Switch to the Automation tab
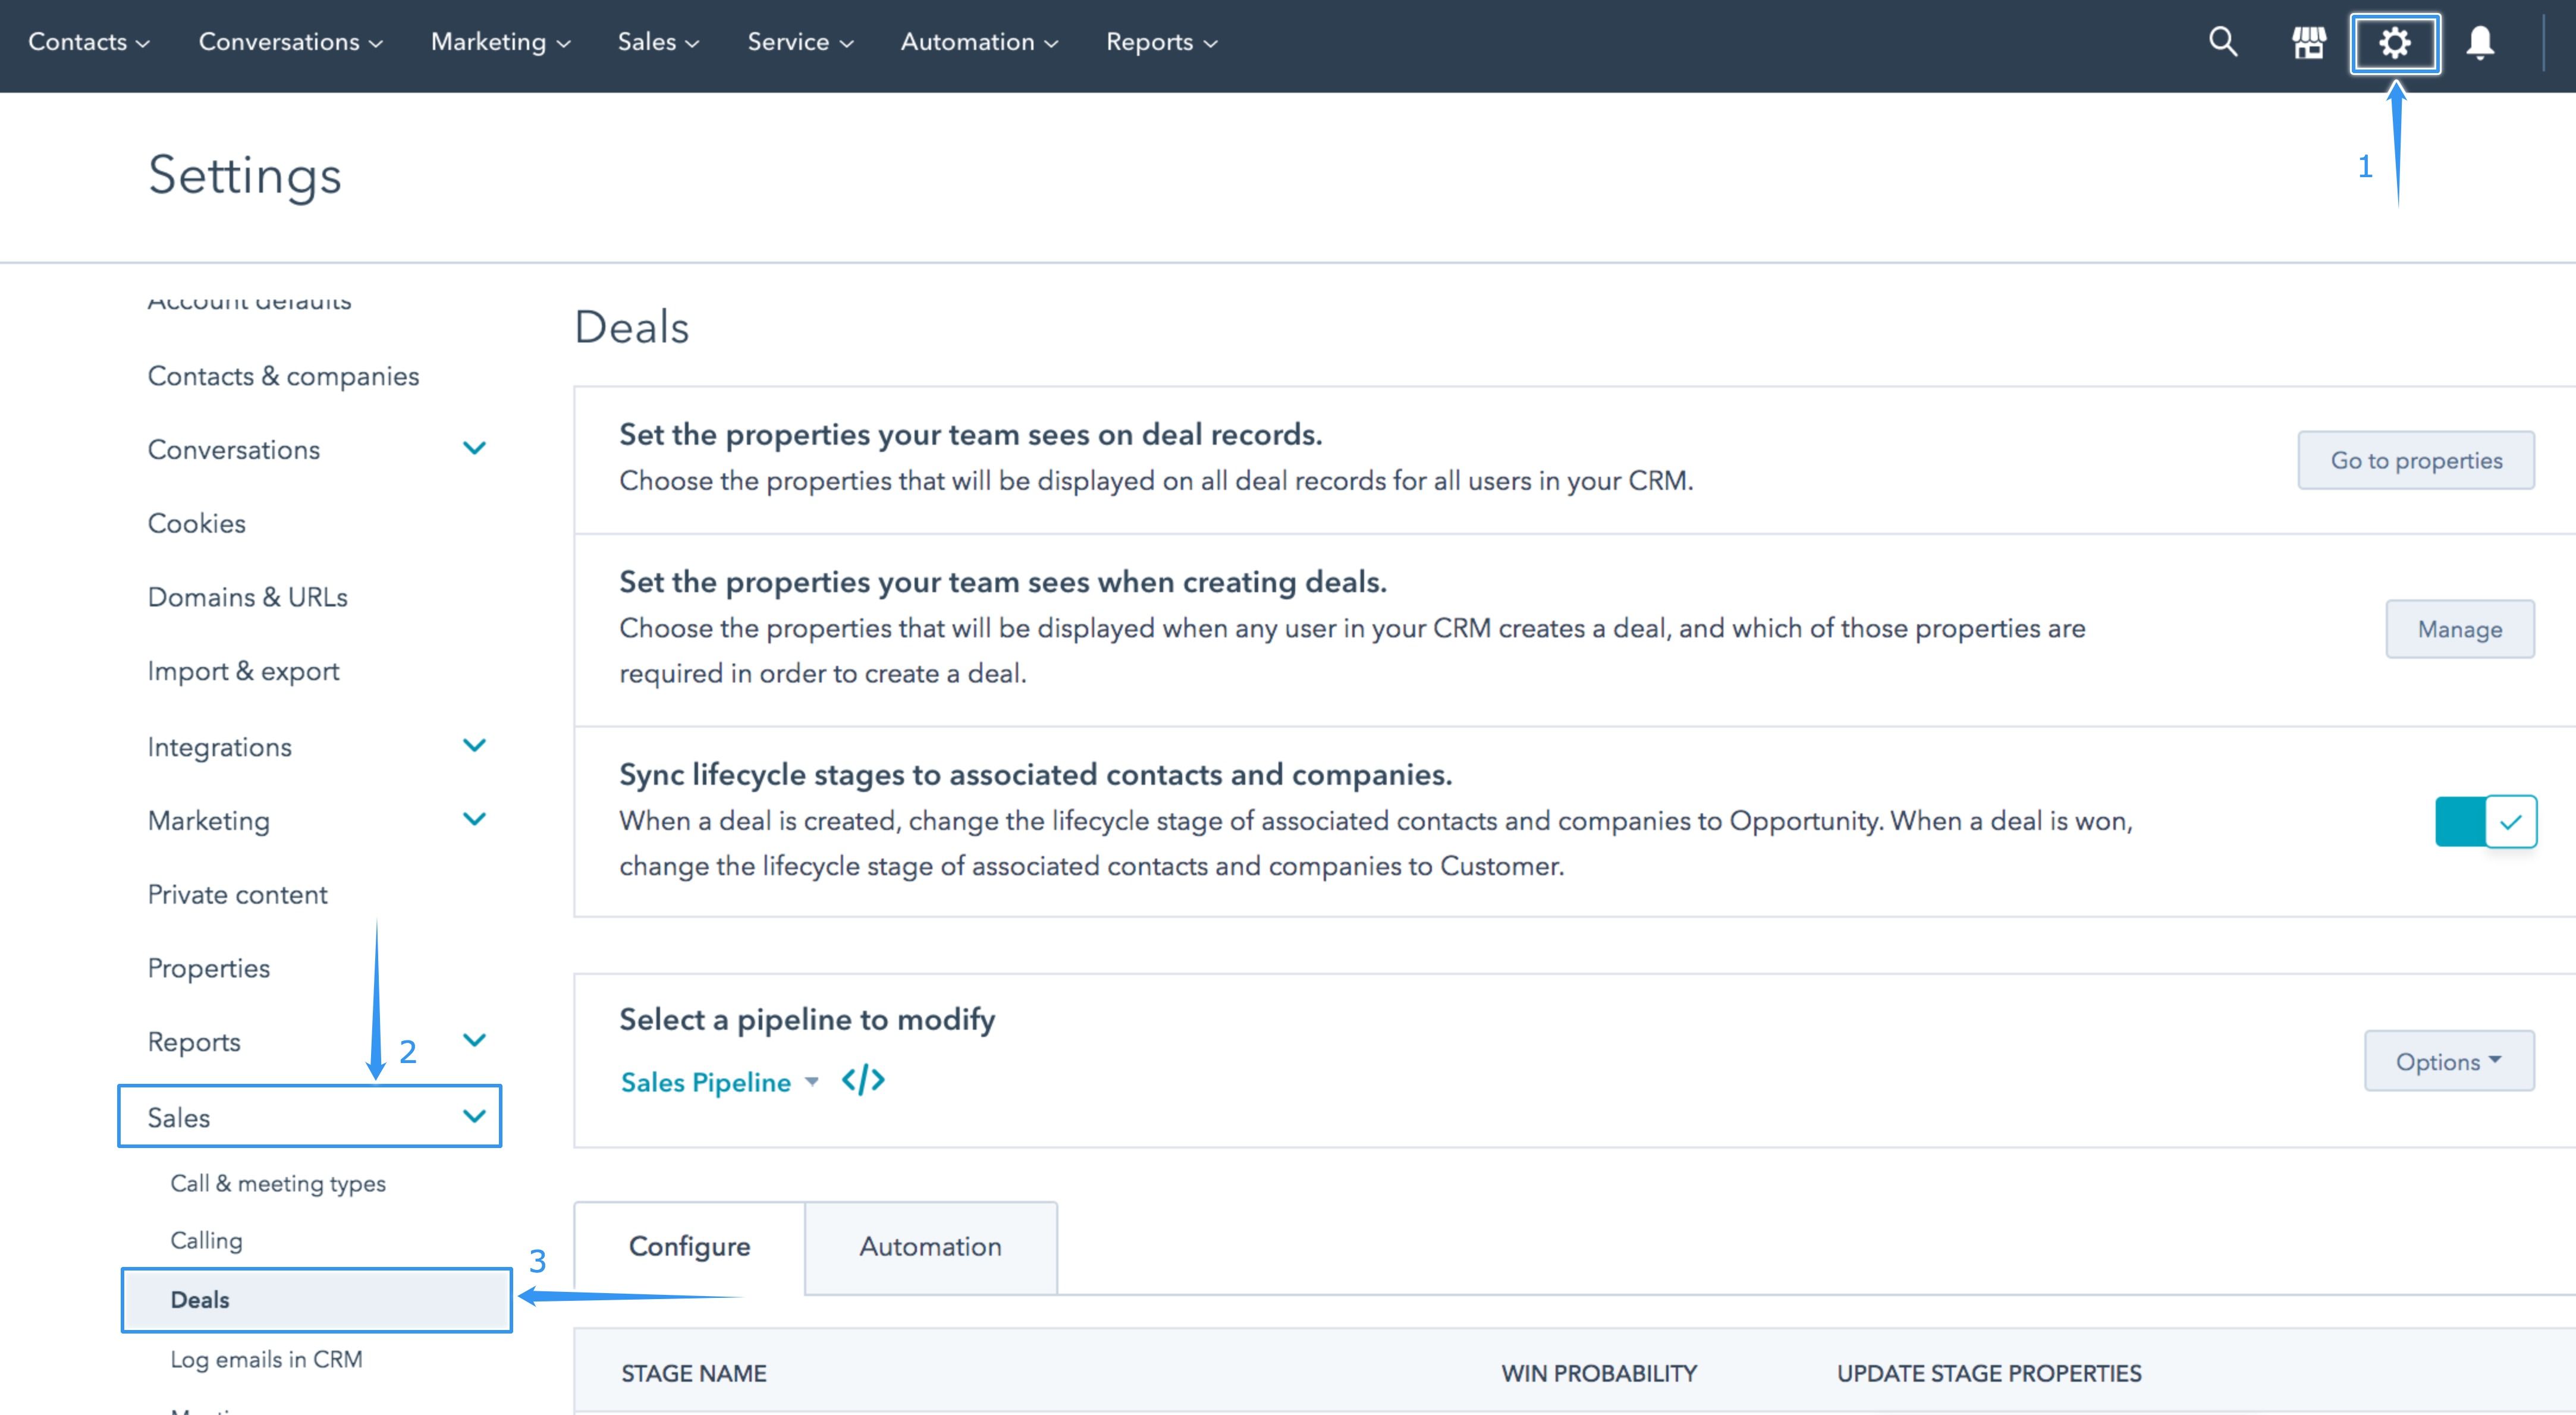This screenshot has width=2576, height=1415. pyautogui.click(x=930, y=1247)
